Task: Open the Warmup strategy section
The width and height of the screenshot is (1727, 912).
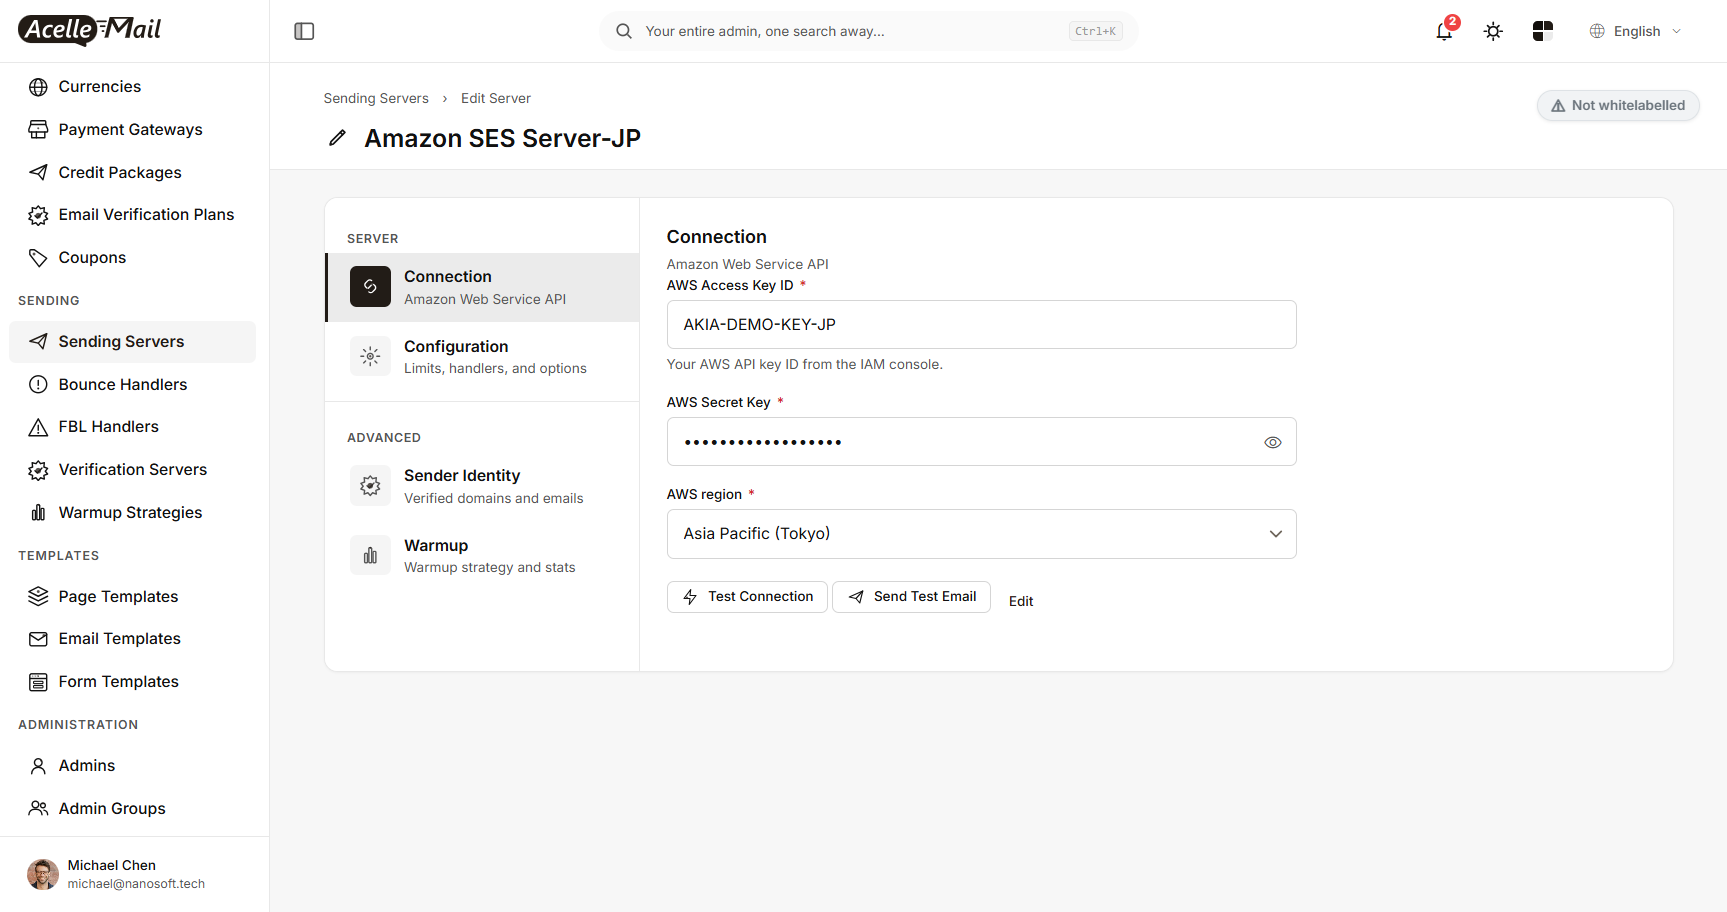Action: pyautogui.click(x=483, y=555)
